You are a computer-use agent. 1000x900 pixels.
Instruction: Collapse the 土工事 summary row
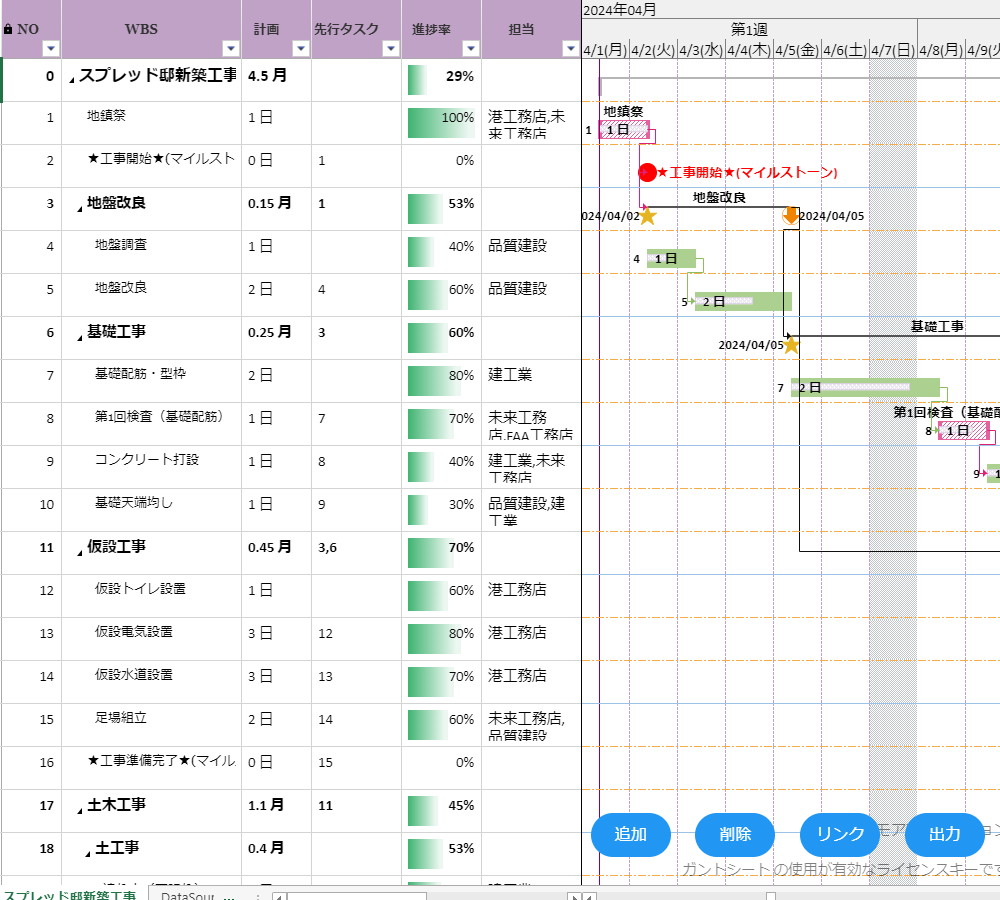(88, 853)
